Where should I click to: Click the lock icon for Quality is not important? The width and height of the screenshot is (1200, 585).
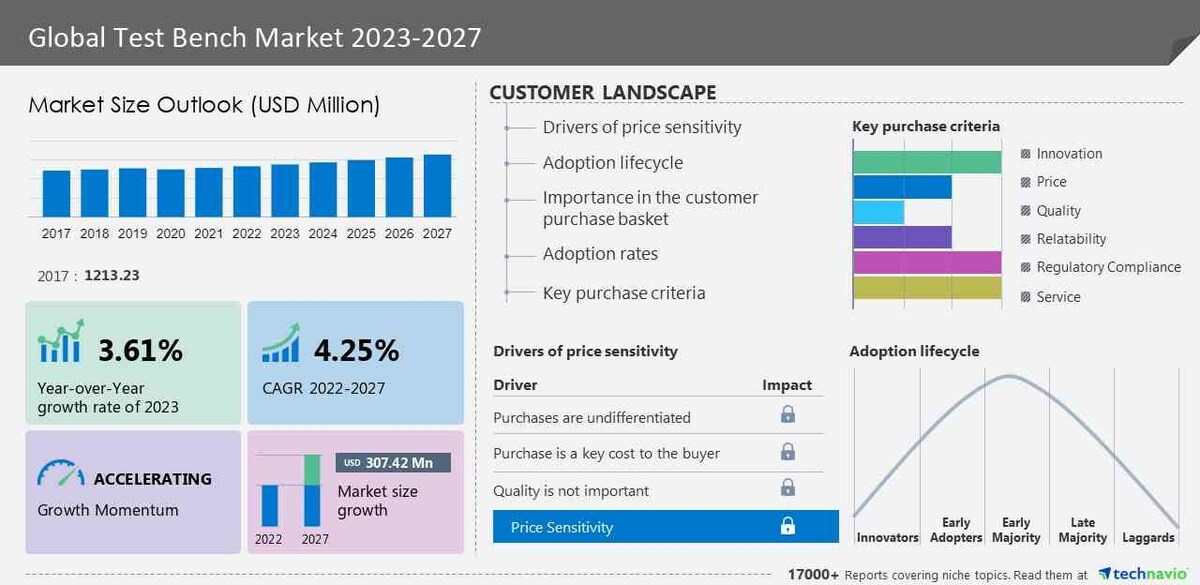pos(788,488)
